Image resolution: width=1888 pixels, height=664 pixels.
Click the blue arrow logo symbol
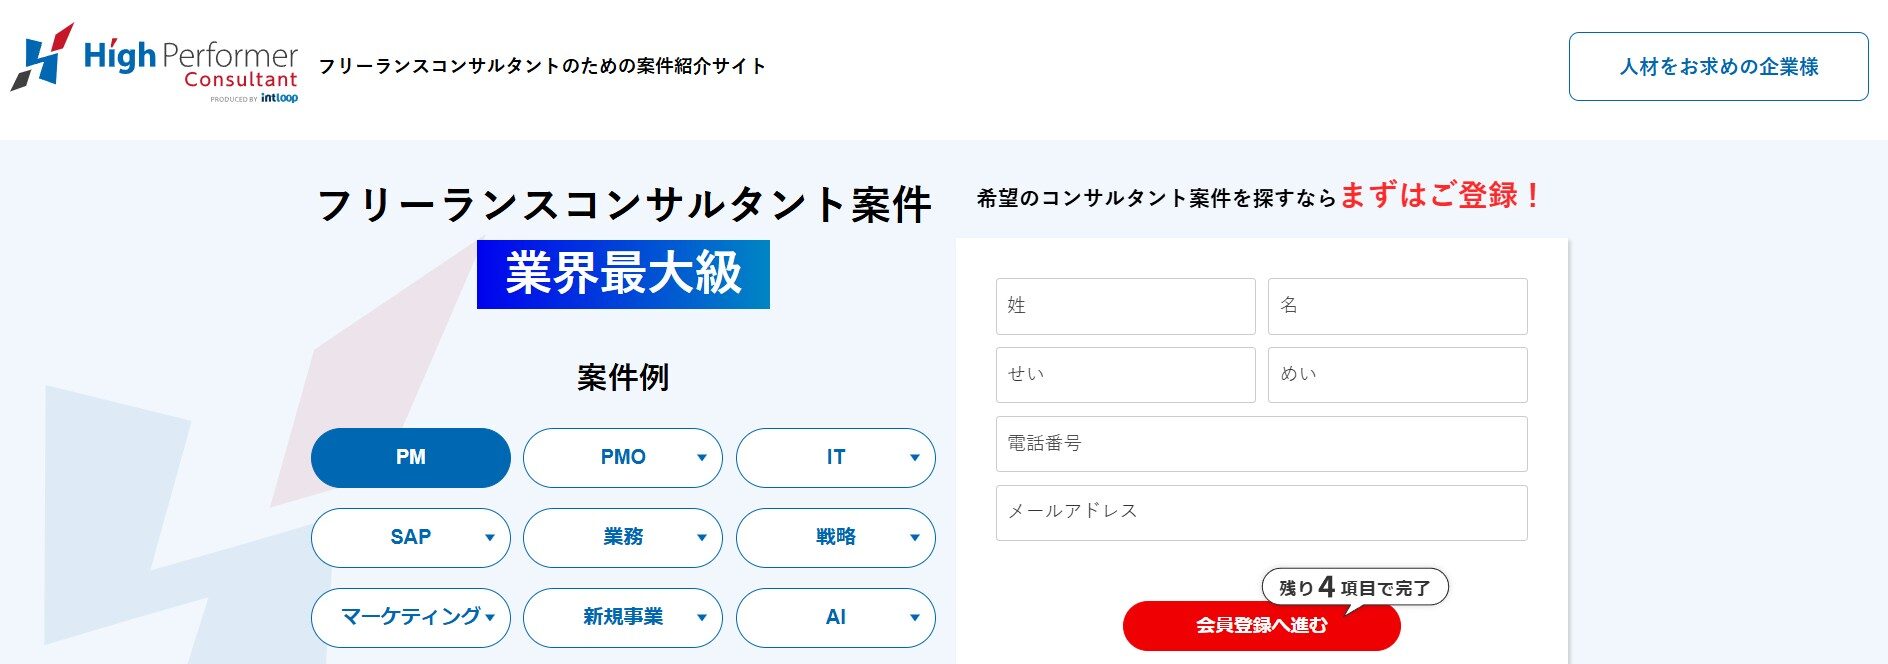[40, 60]
